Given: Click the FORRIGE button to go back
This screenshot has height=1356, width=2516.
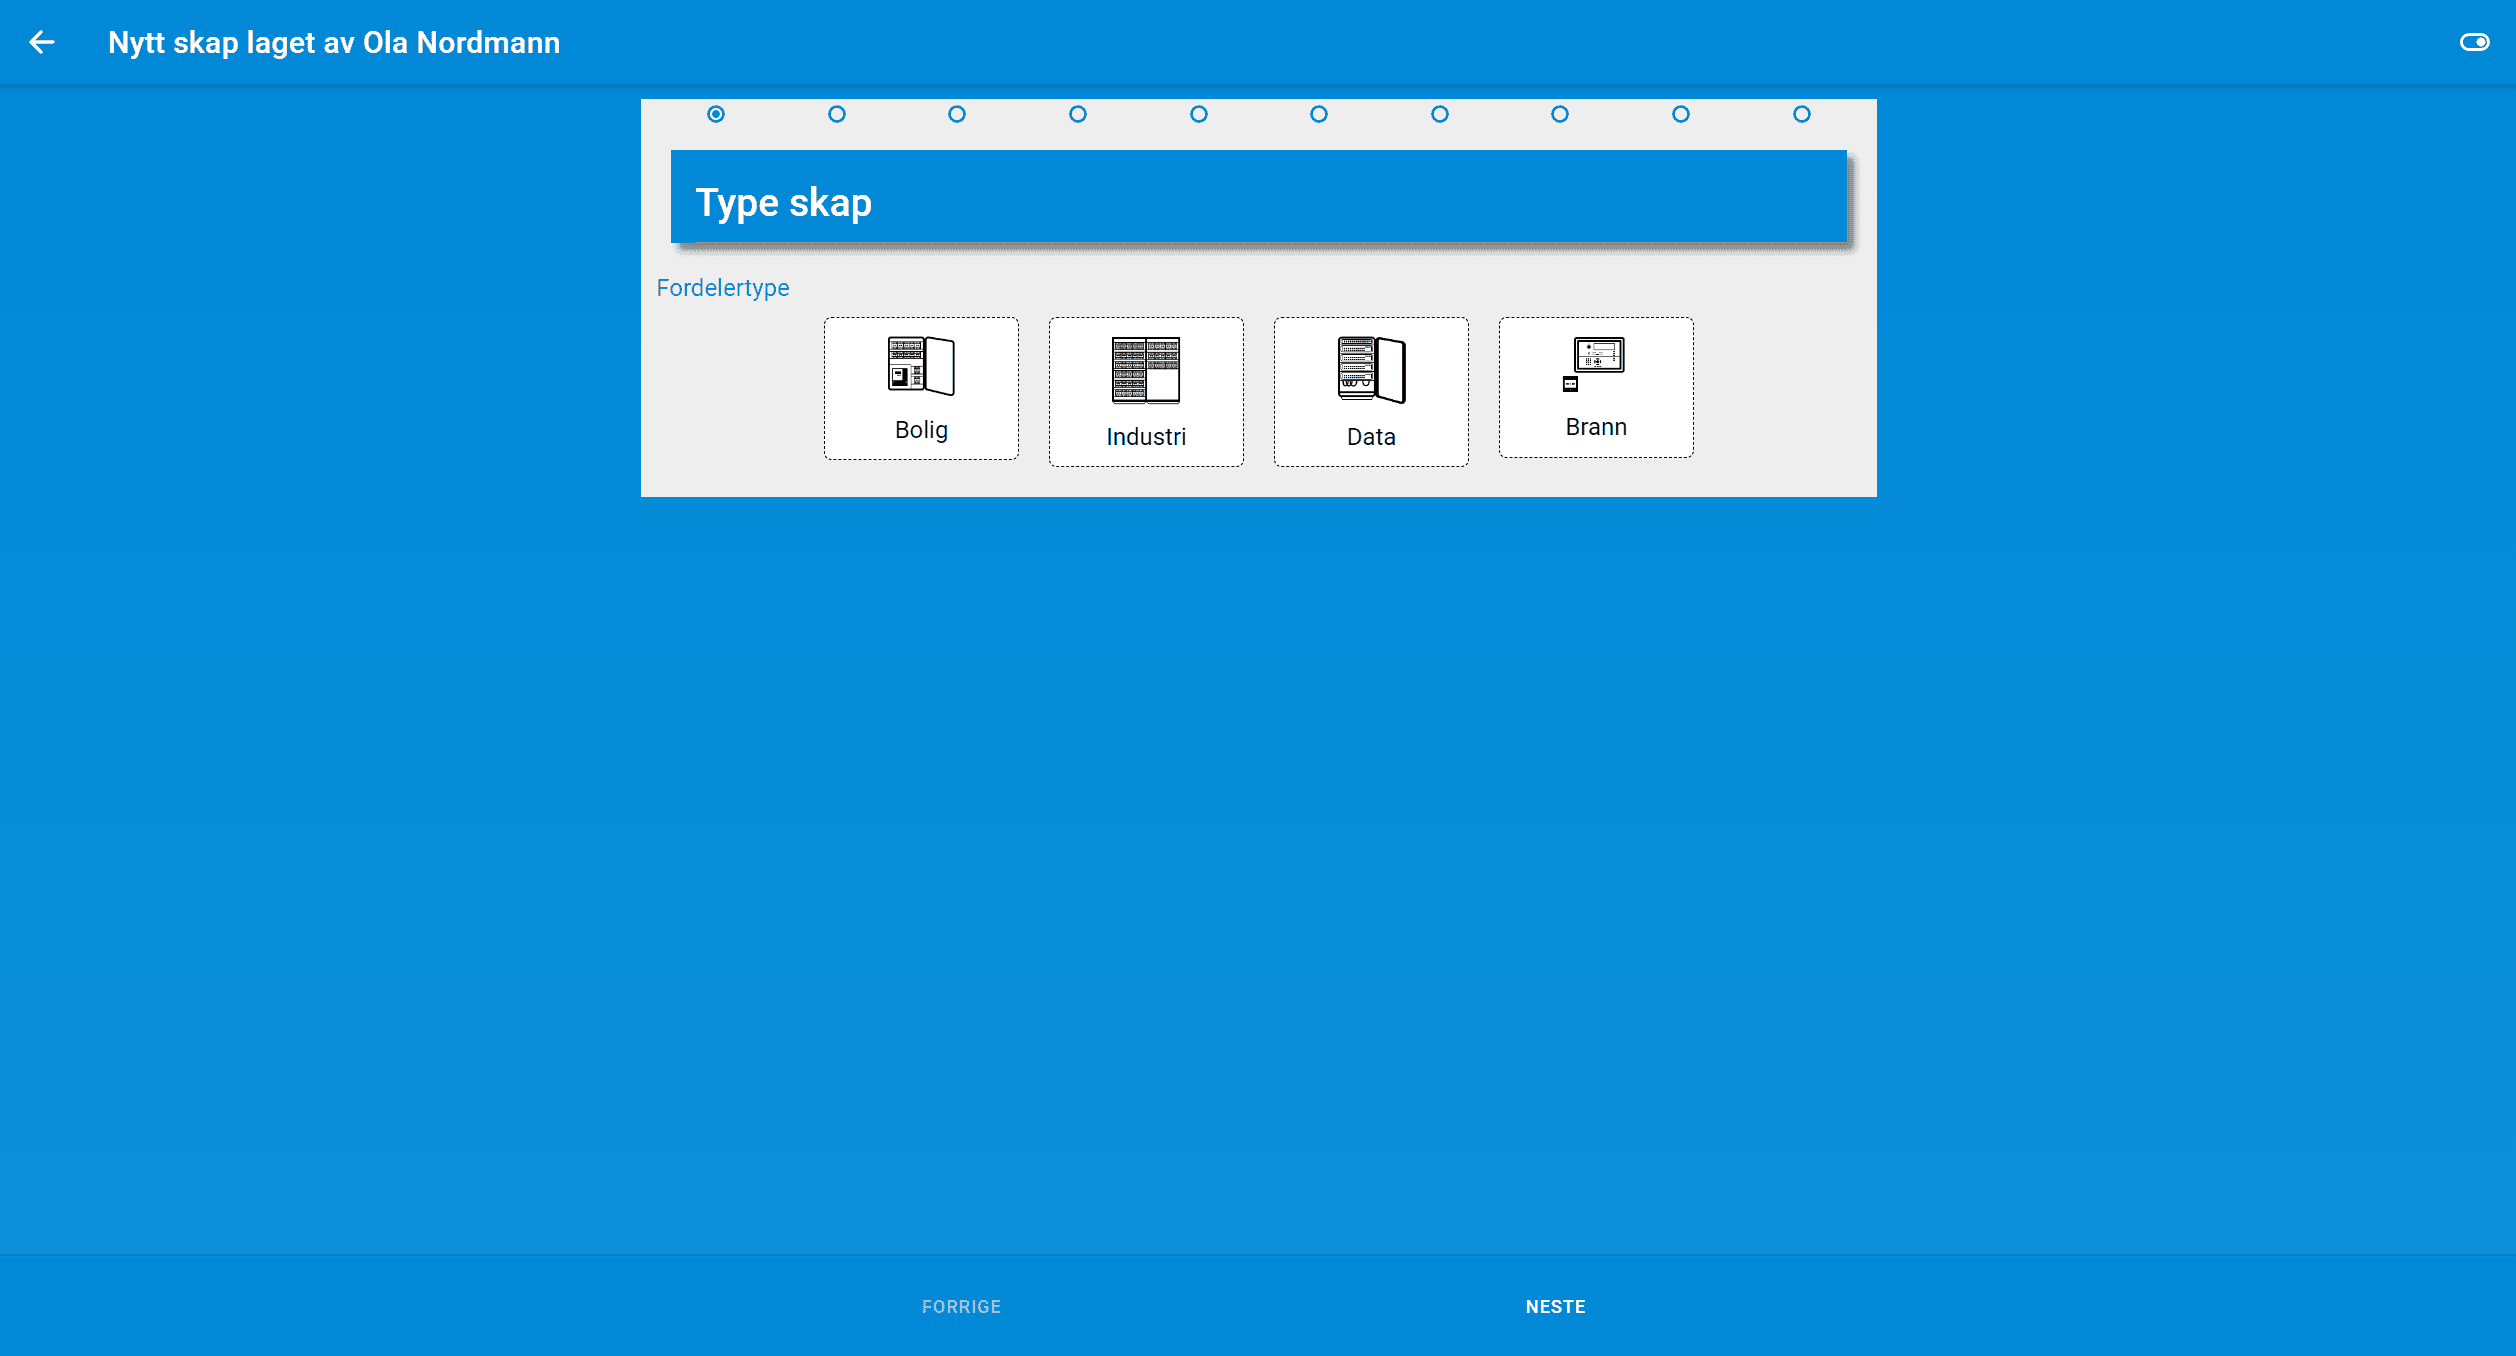Looking at the screenshot, I should [x=962, y=1308].
